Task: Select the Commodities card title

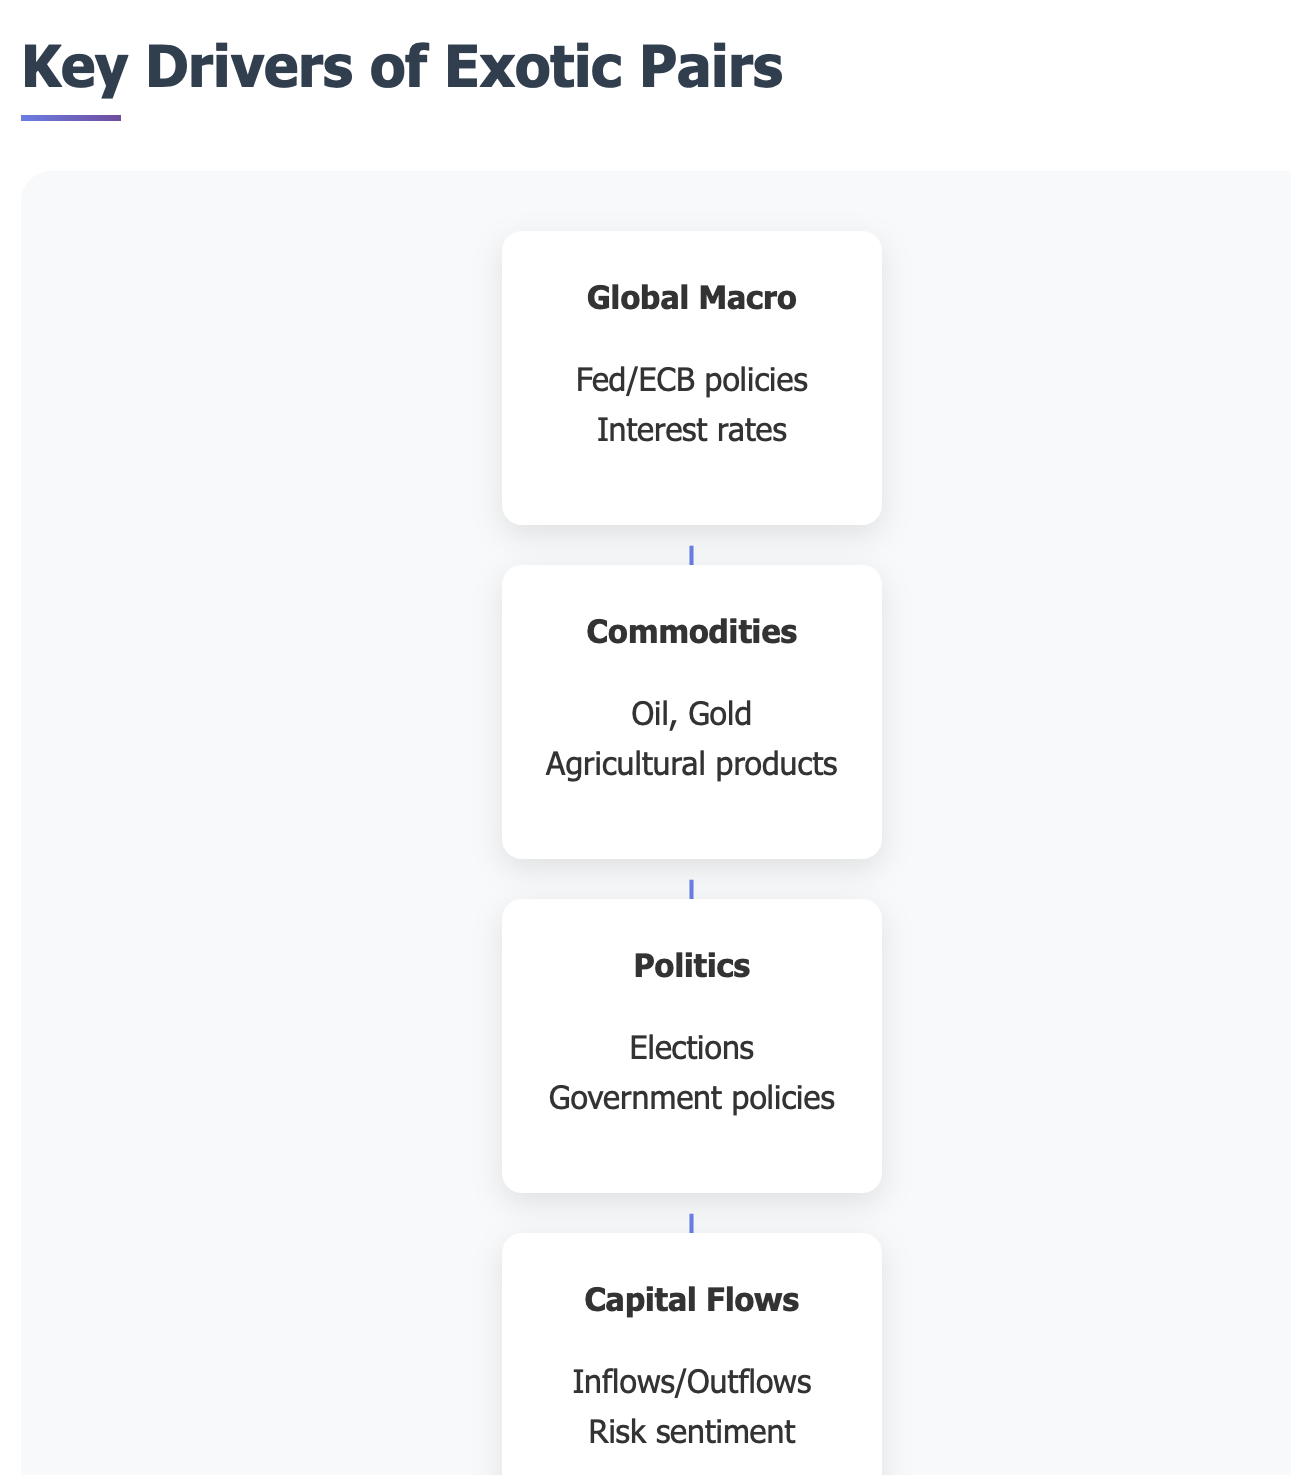Action: click(692, 632)
